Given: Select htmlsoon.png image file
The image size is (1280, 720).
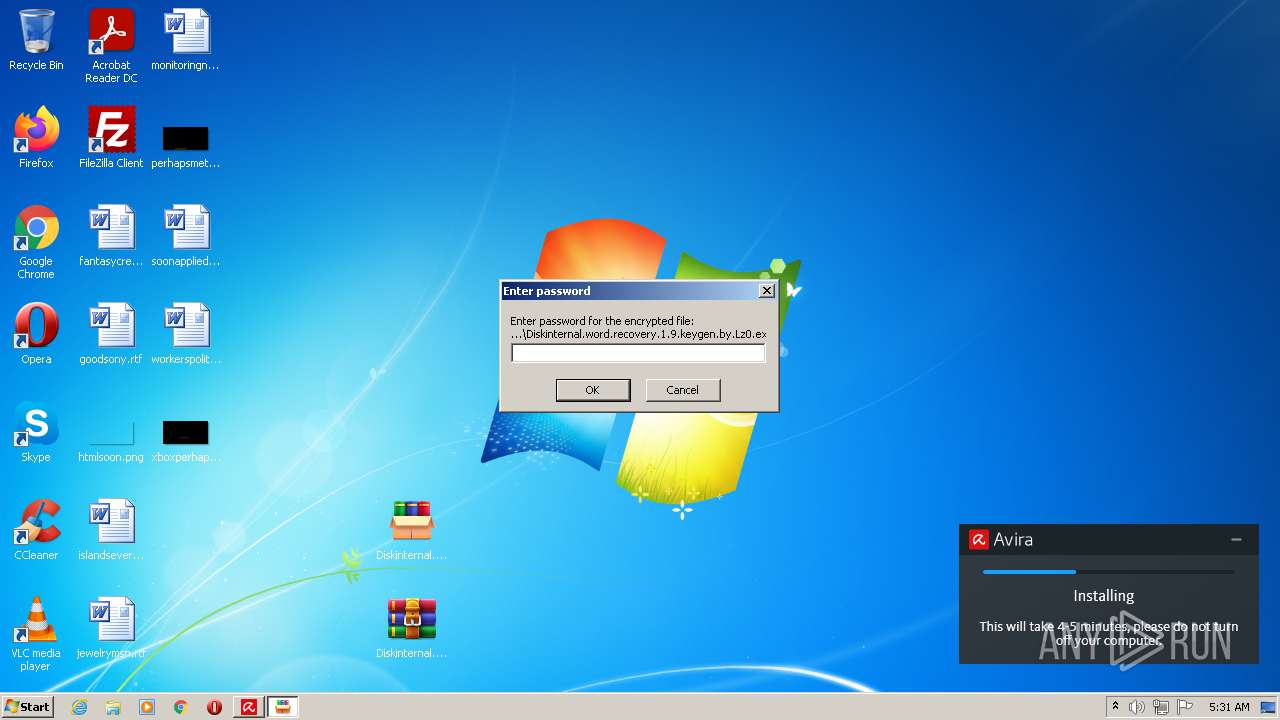Looking at the screenshot, I should coord(111,440).
